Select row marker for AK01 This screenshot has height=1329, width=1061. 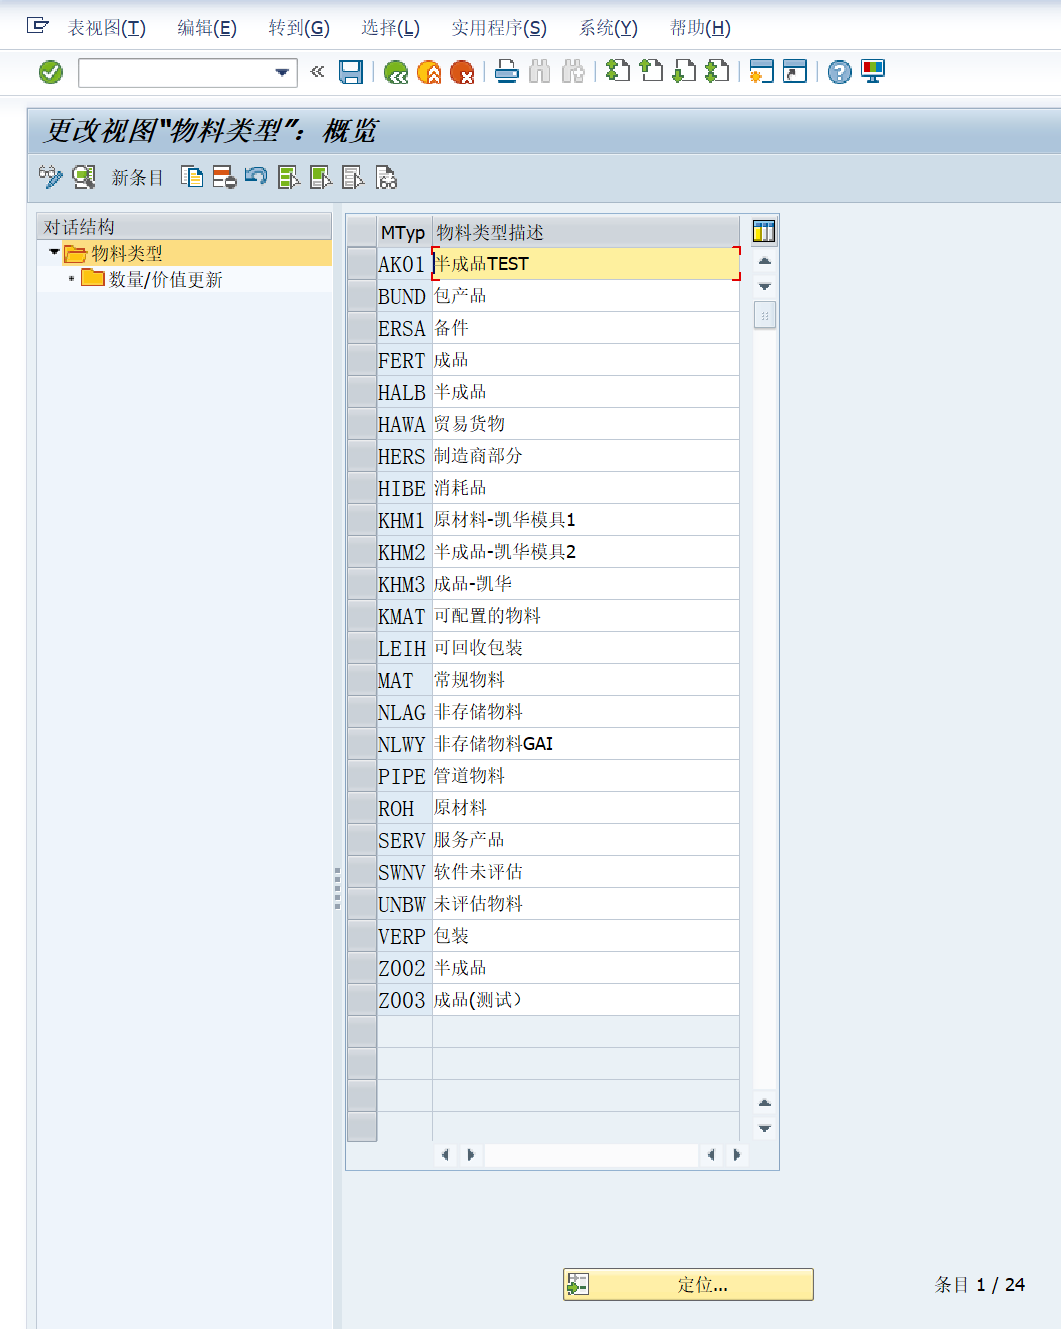coord(361,264)
